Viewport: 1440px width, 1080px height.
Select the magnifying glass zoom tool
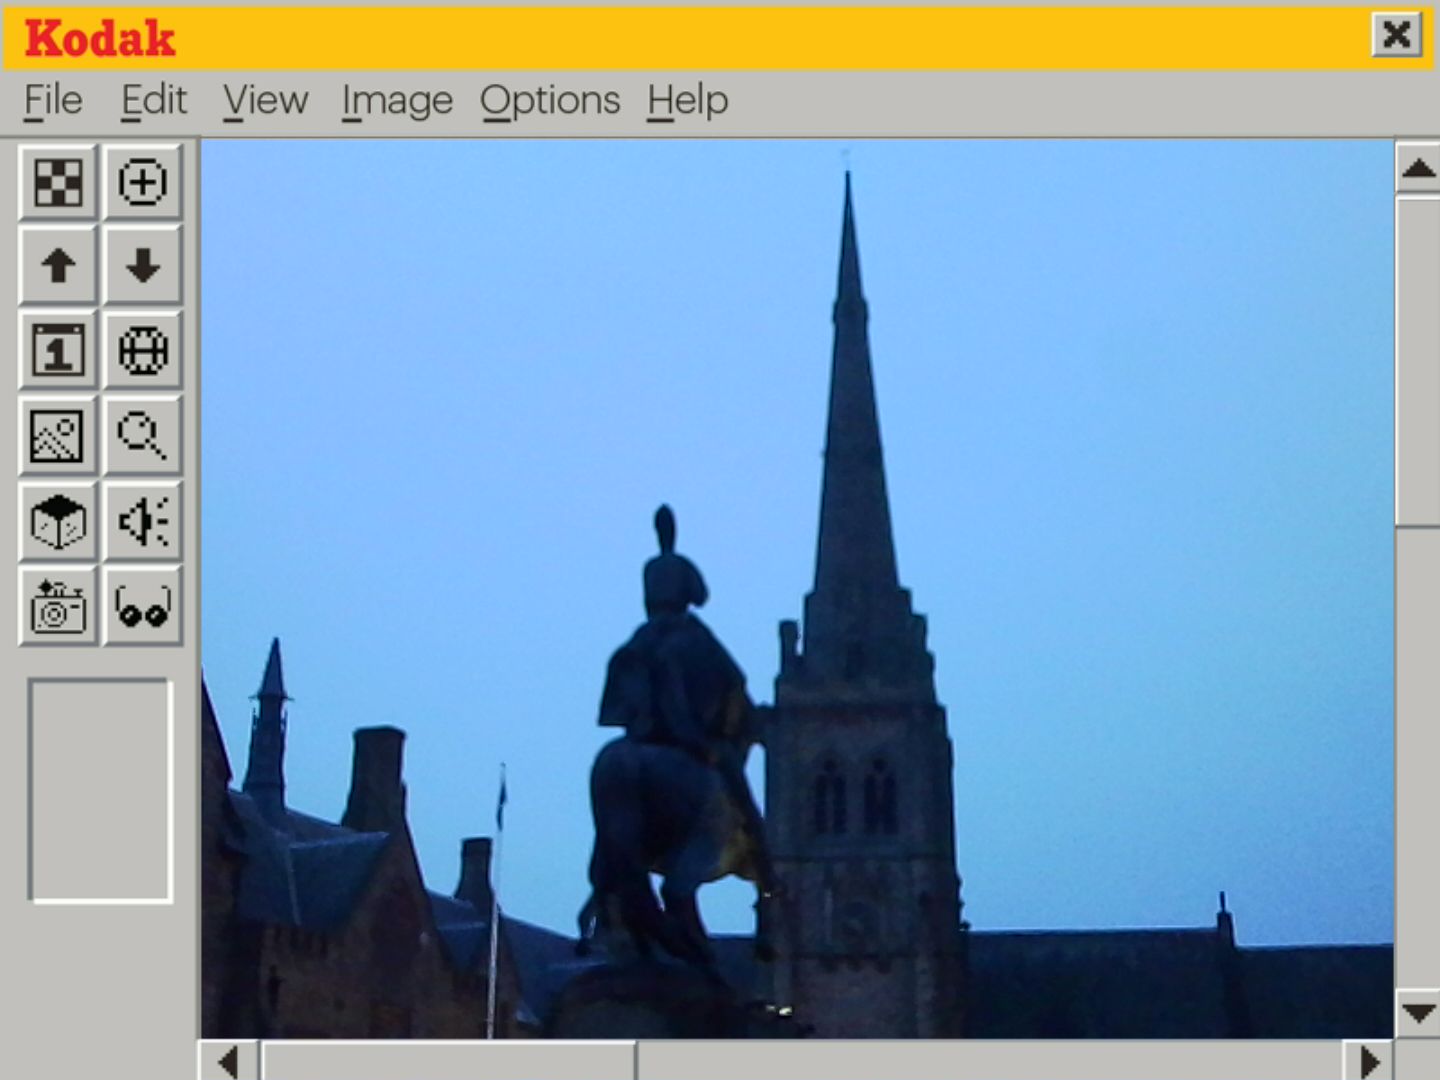point(143,436)
